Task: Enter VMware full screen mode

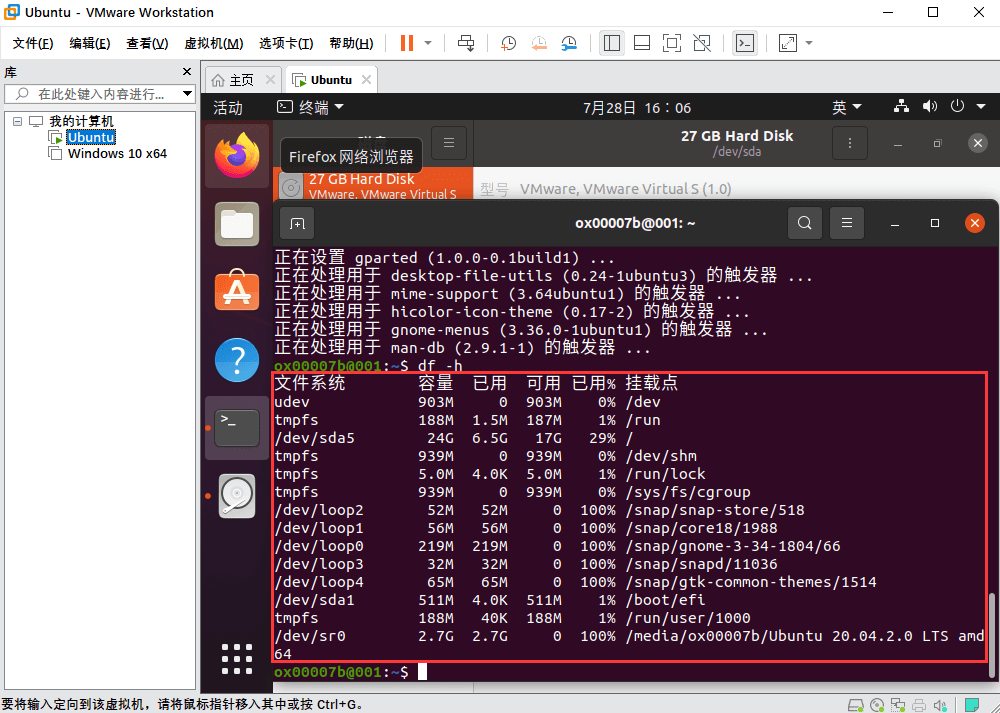Action: 672,43
